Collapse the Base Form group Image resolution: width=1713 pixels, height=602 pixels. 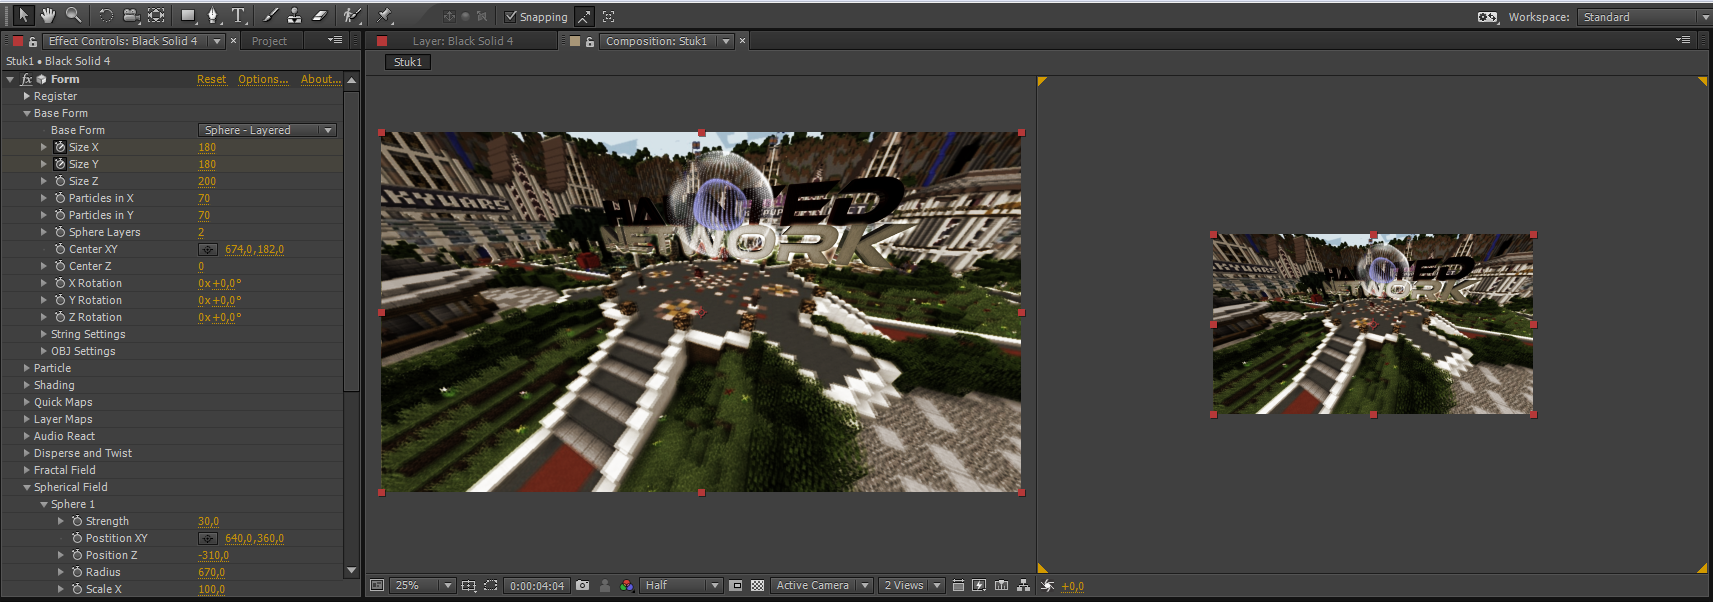coord(27,113)
